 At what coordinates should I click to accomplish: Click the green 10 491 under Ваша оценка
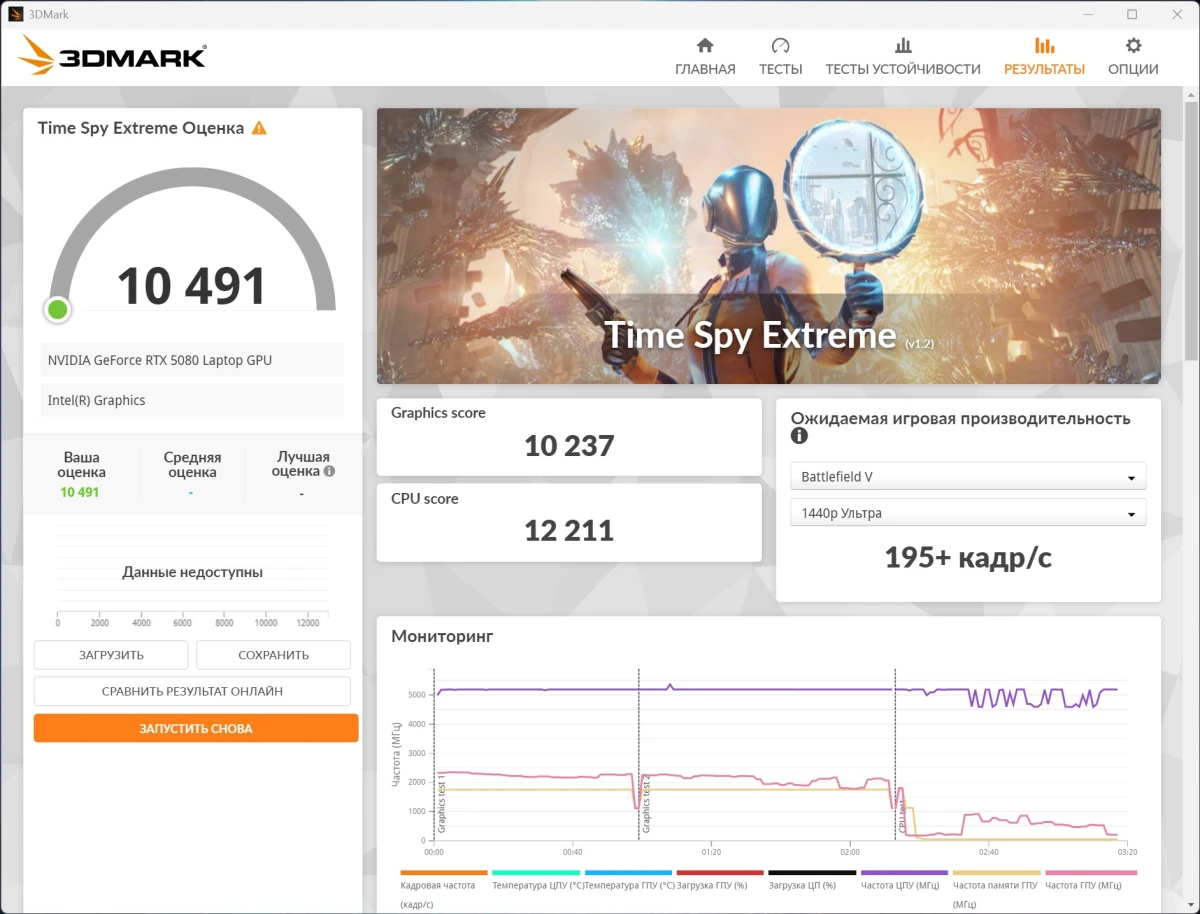[x=80, y=492]
